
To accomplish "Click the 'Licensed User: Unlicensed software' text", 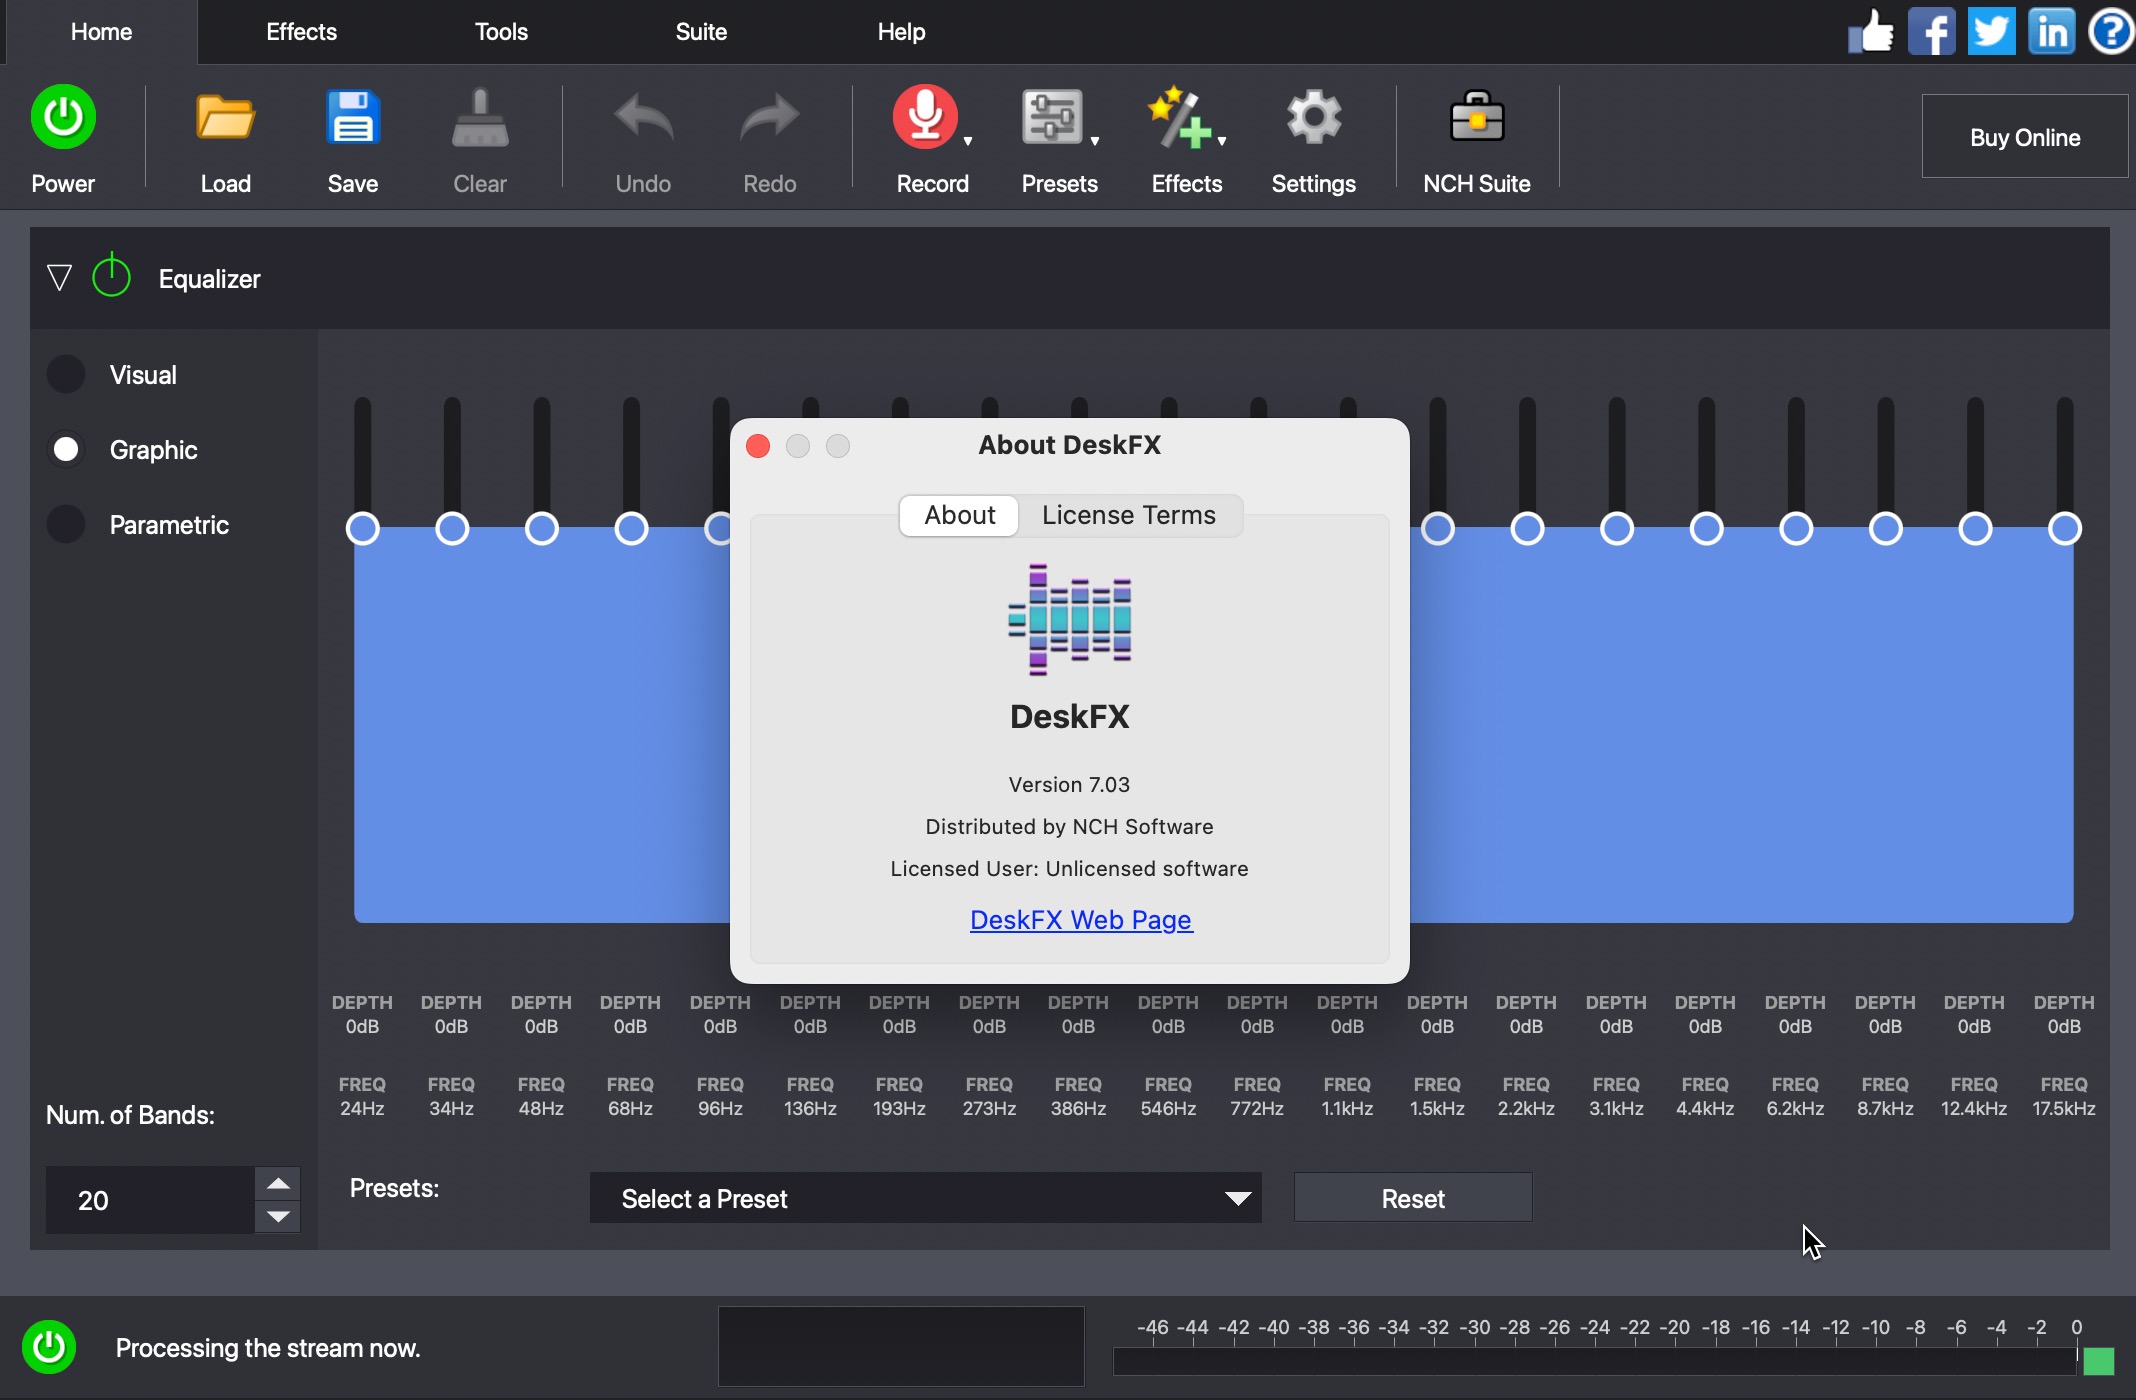I will click(x=1069, y=868).
